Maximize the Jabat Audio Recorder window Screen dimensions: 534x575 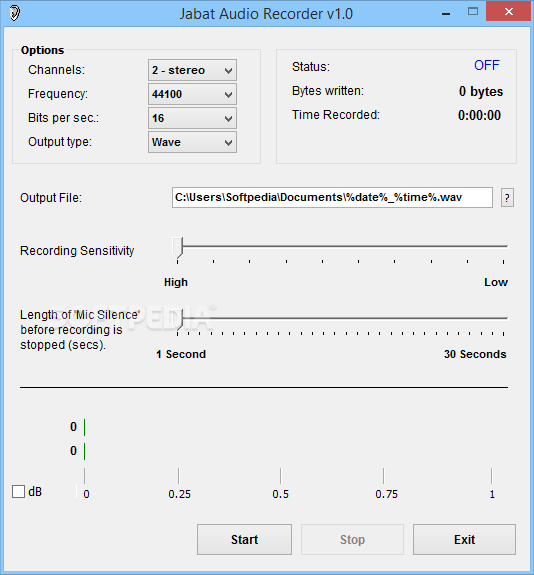pos(473,12)
